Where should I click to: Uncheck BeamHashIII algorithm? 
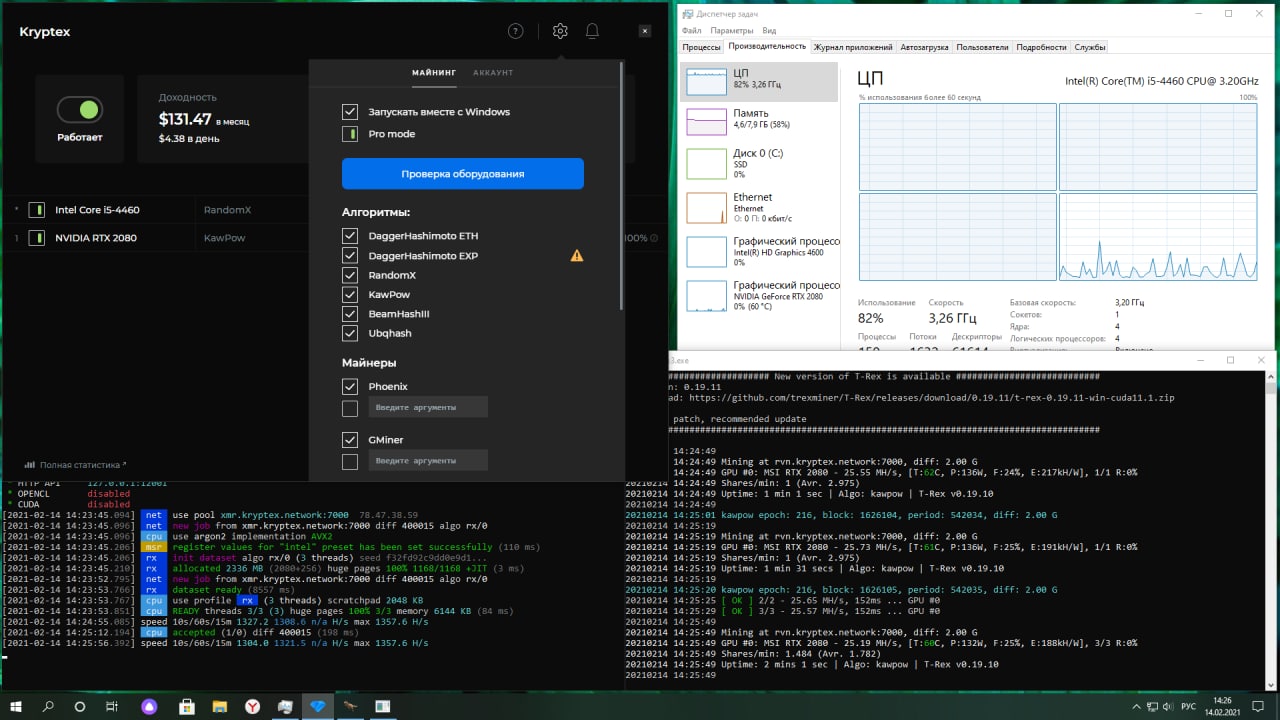pyautogui.click(x=350, y=314)
